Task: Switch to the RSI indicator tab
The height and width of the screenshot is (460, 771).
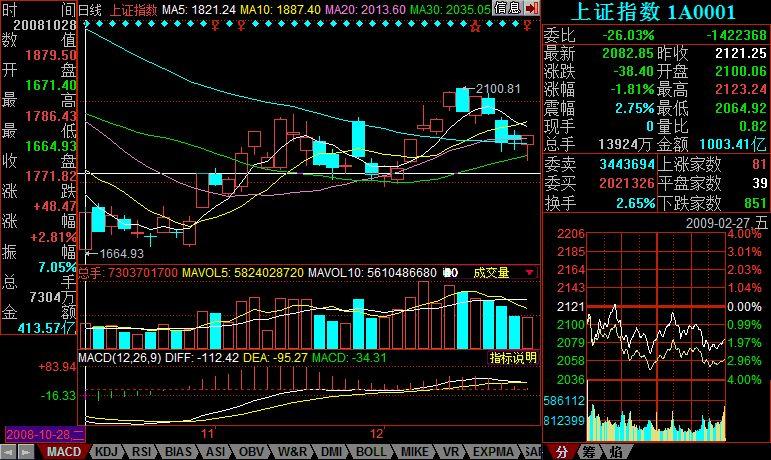Action: (x=142, y=452)
